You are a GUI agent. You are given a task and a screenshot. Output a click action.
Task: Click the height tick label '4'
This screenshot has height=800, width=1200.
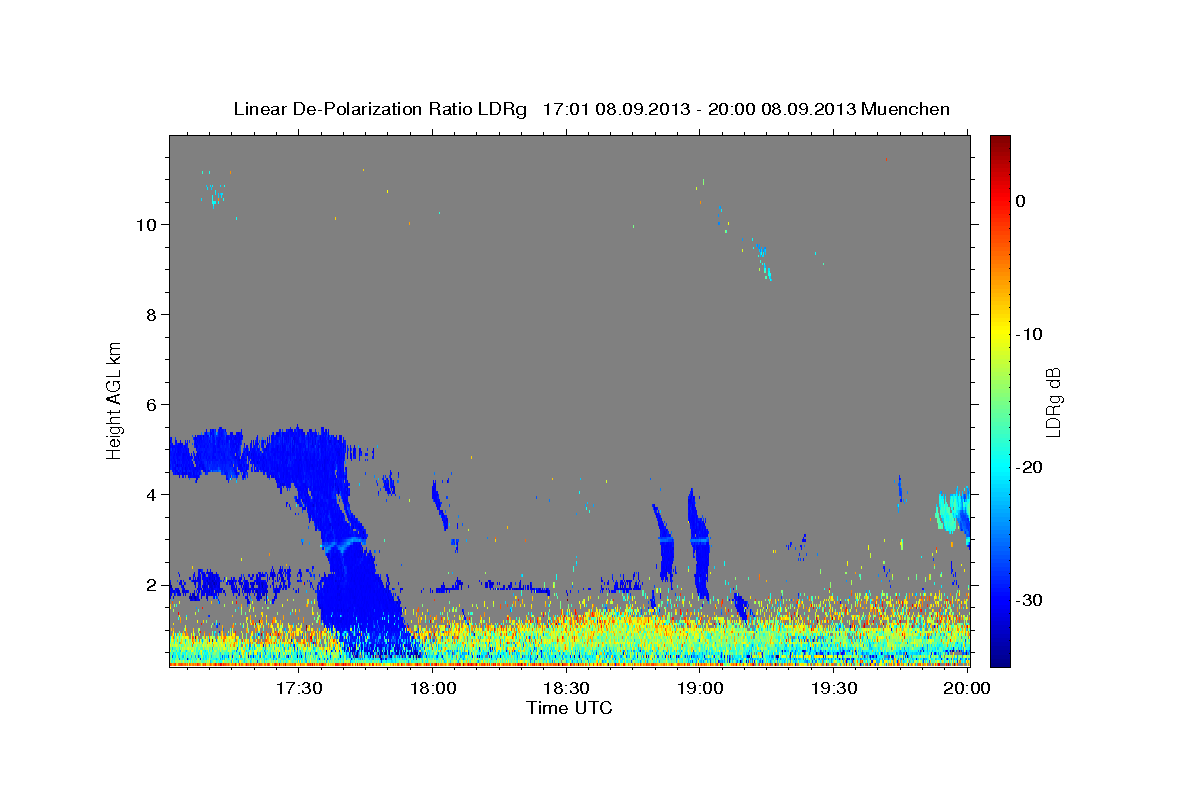coord(150,495)
